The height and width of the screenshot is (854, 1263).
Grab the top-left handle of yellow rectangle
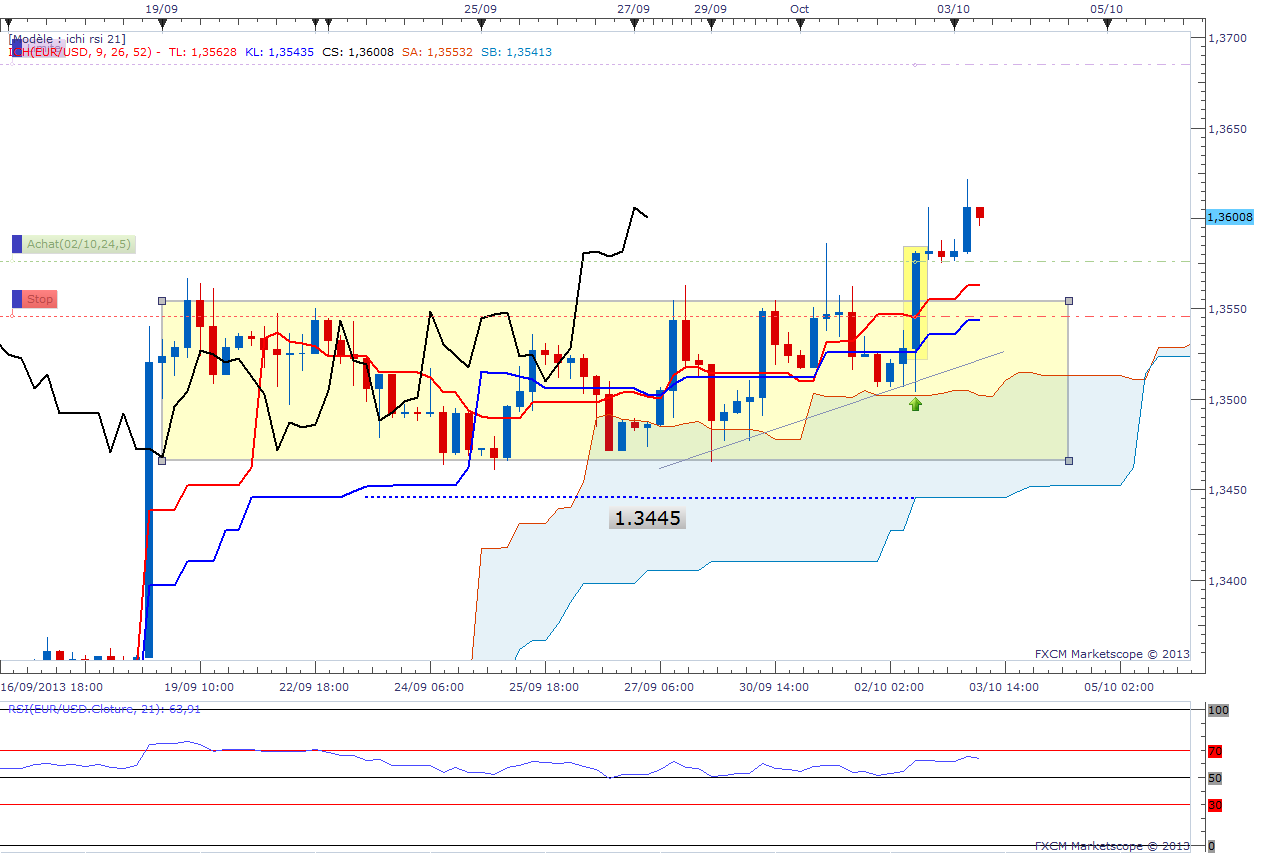pos(163,300)
